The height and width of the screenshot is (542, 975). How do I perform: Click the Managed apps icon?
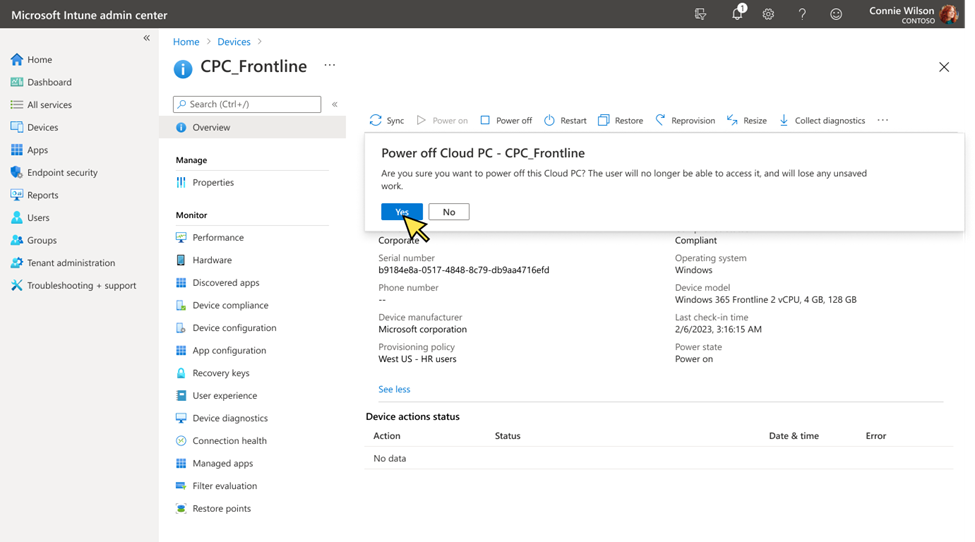pos(181,463)
